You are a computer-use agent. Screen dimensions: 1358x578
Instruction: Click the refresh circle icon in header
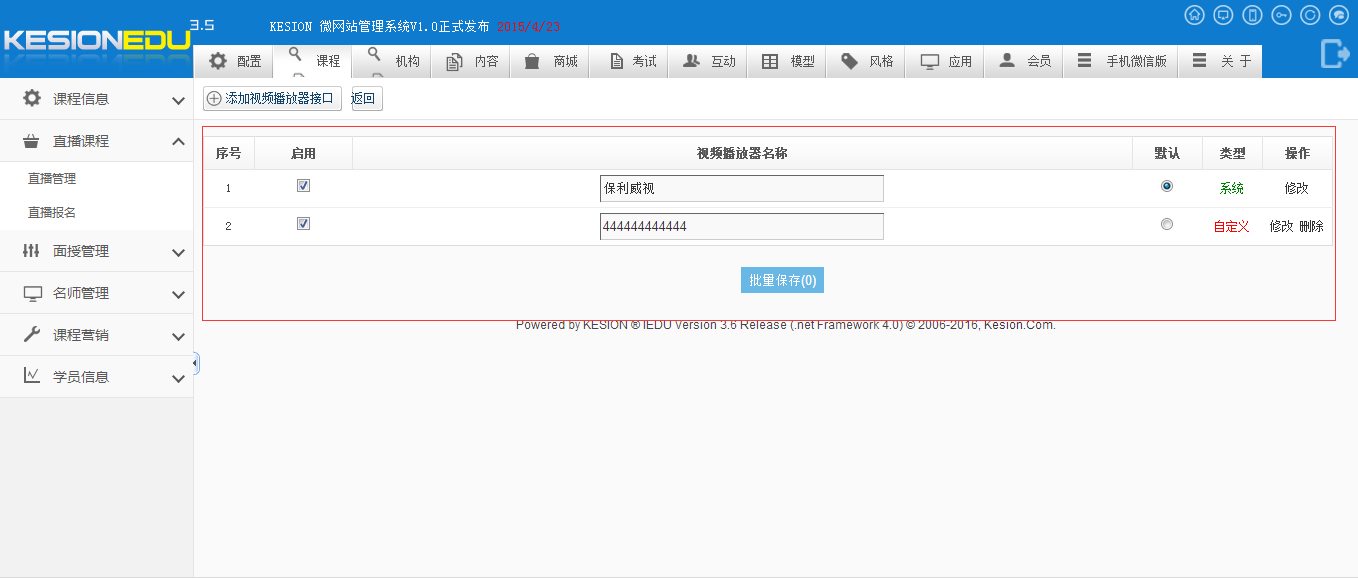point(1310,15)
